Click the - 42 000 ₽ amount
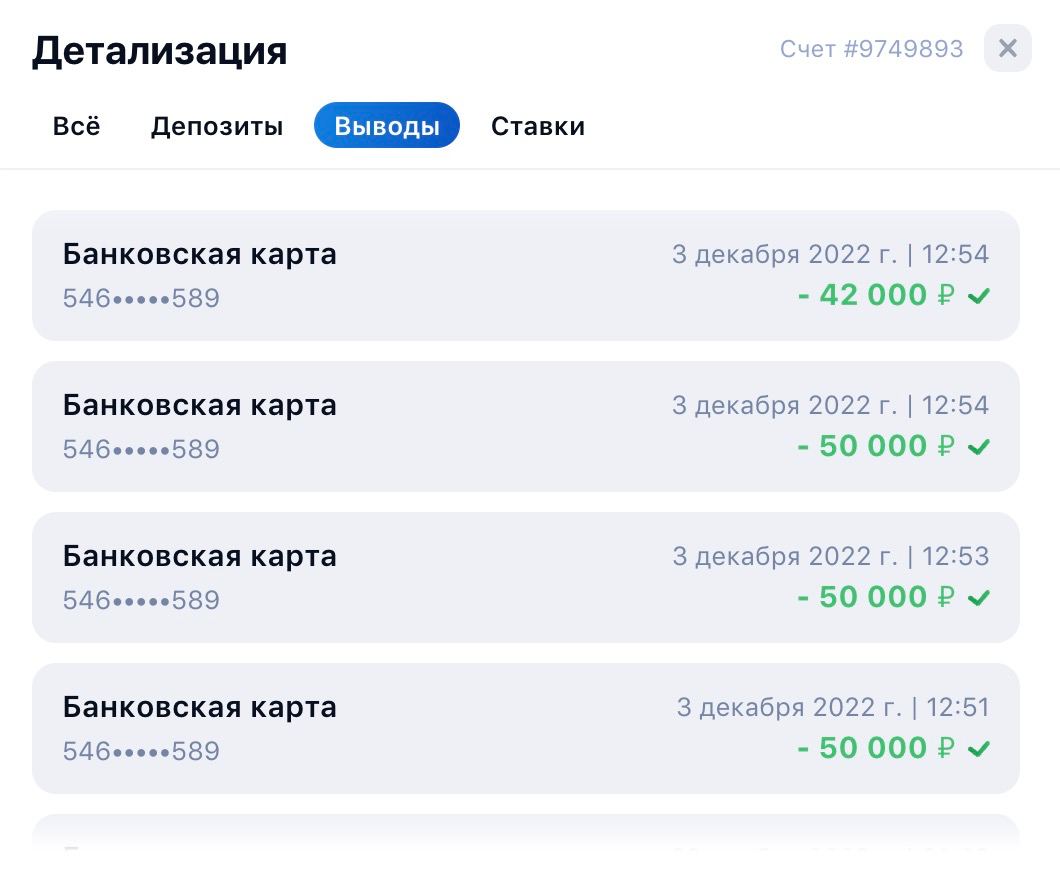The height and width of the screenshot is (880, 1060). coord(876,296)
